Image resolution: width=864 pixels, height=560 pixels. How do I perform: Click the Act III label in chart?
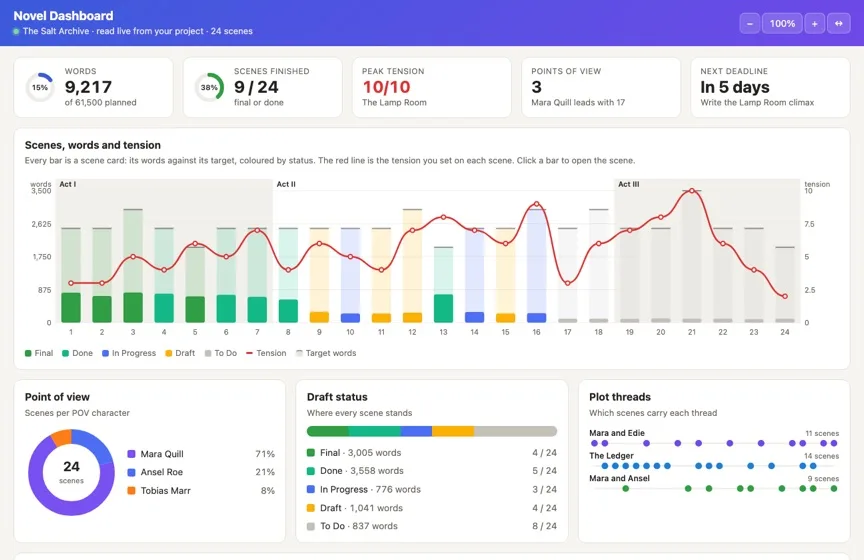tap(629, 184)
